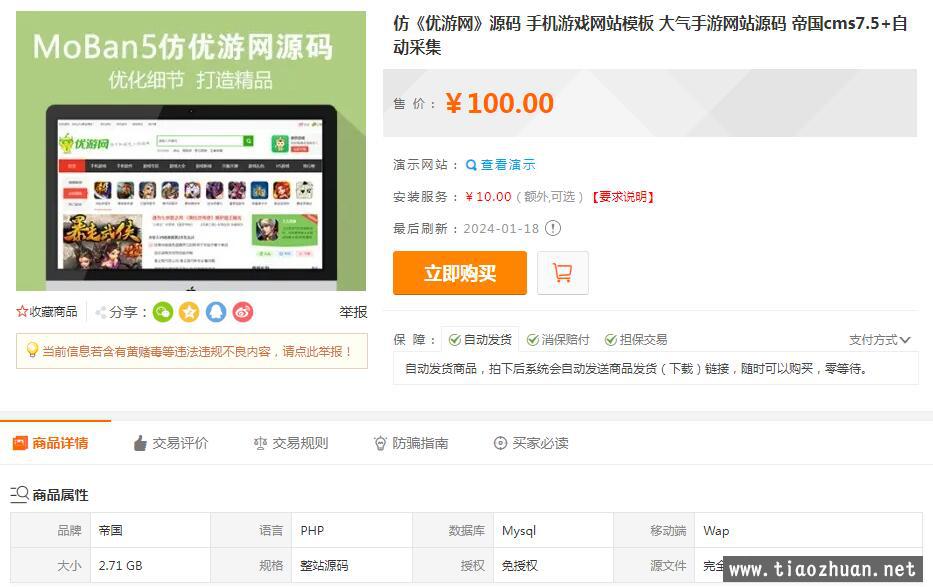This screenshot has height=587, width=933.
Task: Click the yellow illegal-content report notice
Action: click(192, 351)
